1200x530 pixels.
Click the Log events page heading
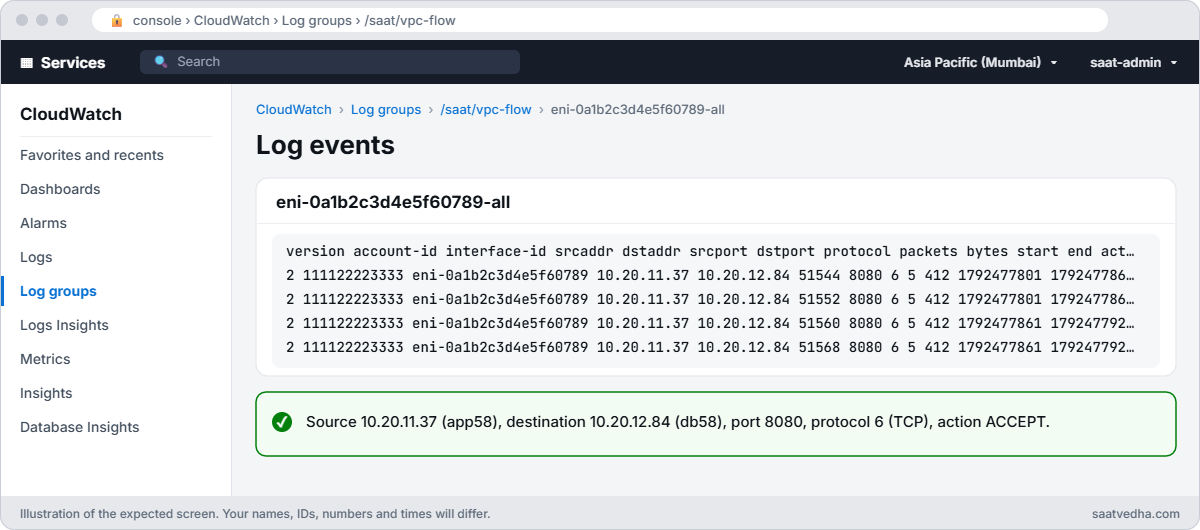tap(325, 145)
